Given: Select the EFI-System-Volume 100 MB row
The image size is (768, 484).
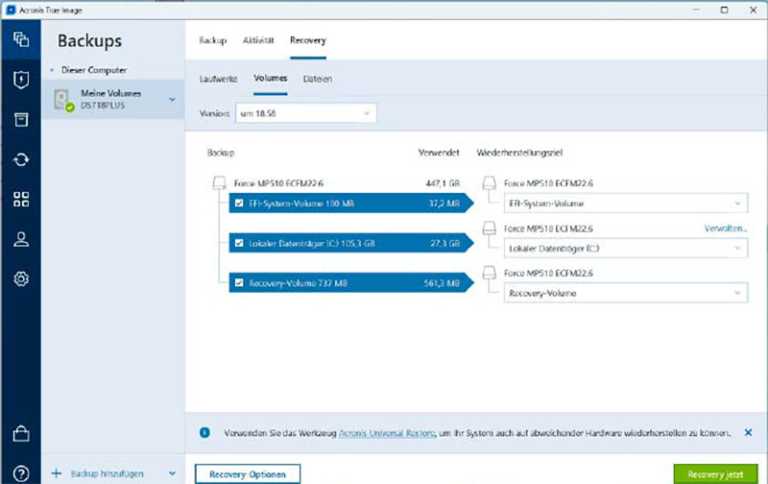Looking at the screenshot, I should [x=350, y=203].
